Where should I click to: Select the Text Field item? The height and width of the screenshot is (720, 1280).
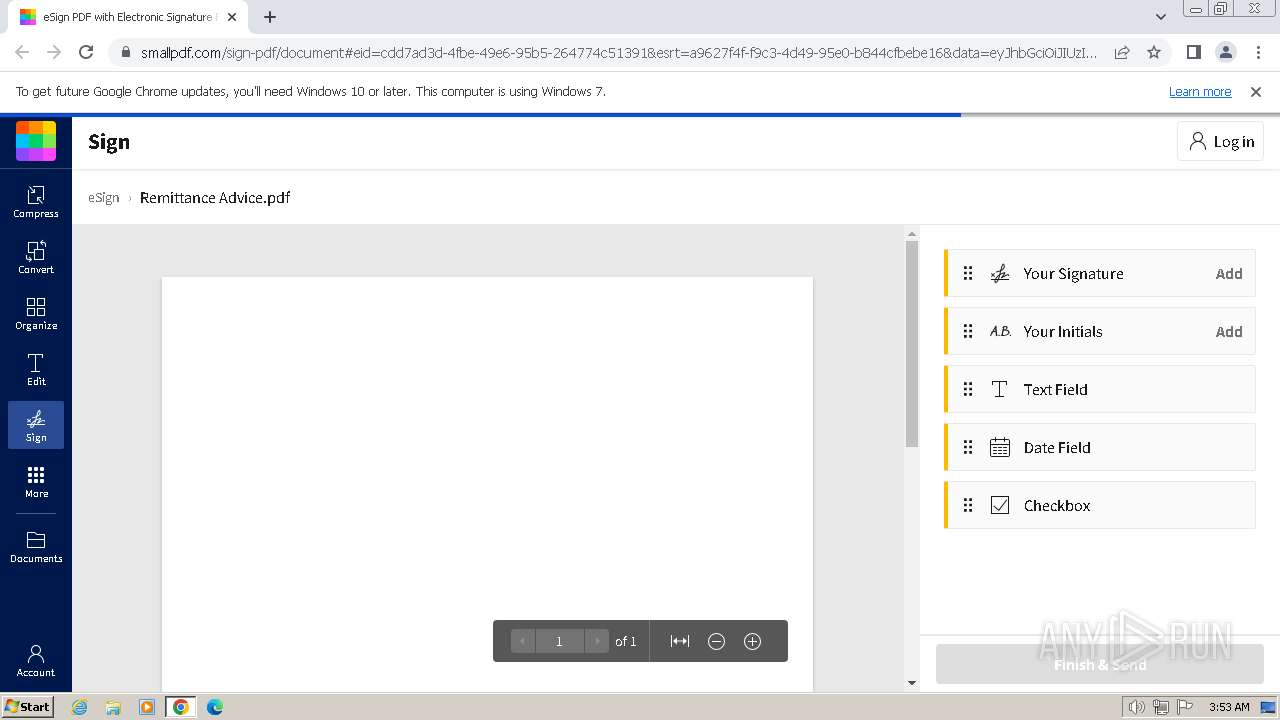pyautogui.click(x=1100, y=389)
